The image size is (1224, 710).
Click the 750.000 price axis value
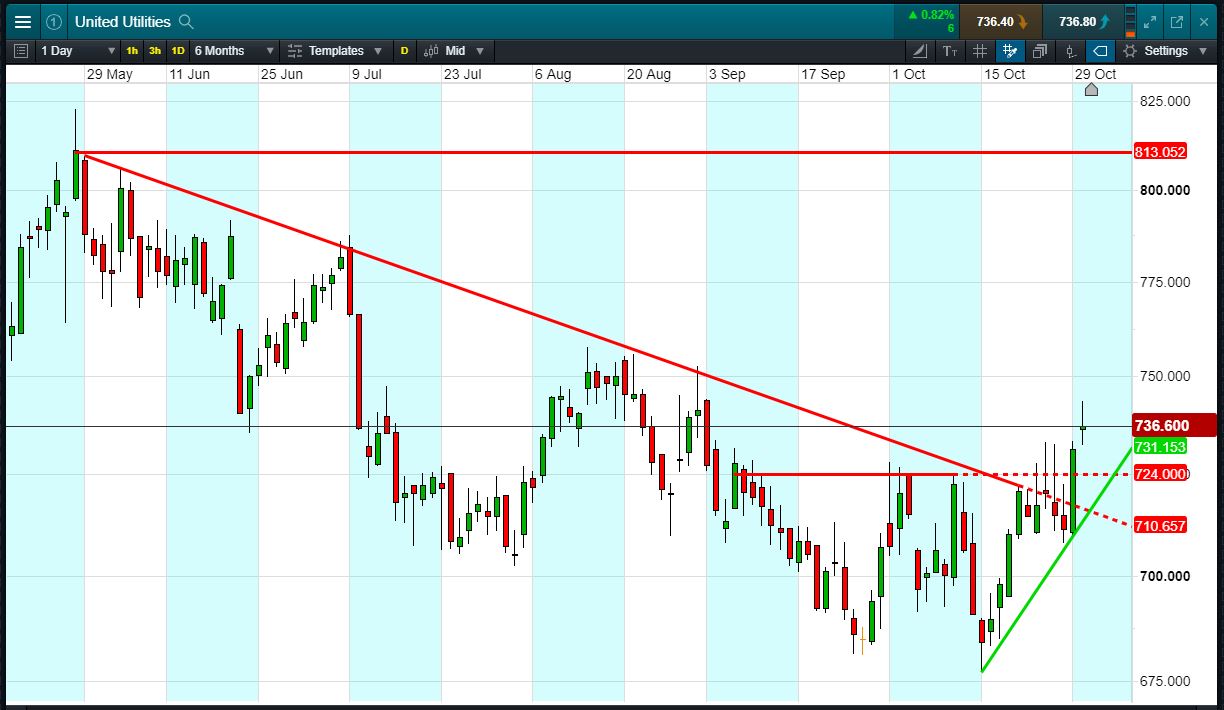tap(1165, 376)
